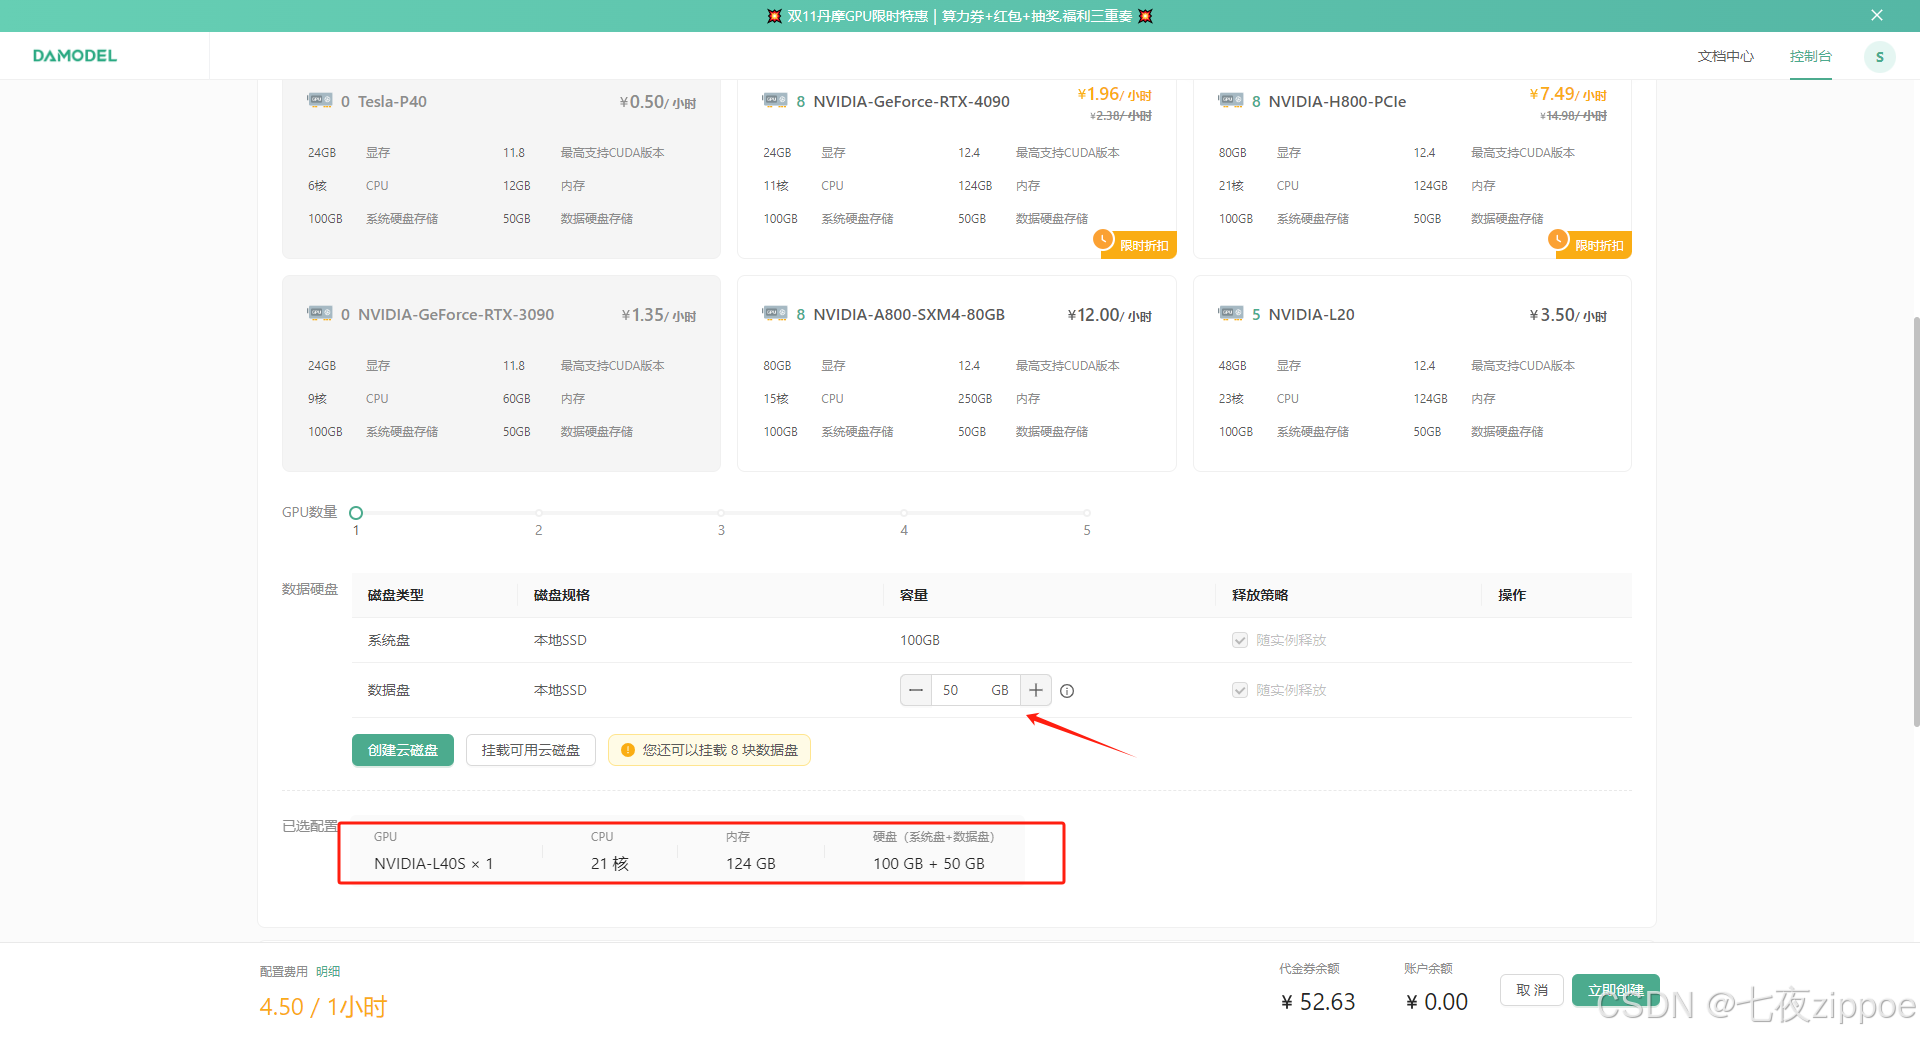Select the NVIDIA-H800-PCIe card
This screenshot has height=1037, width=1920.
pyautogui.click(x=1412, y=168)
